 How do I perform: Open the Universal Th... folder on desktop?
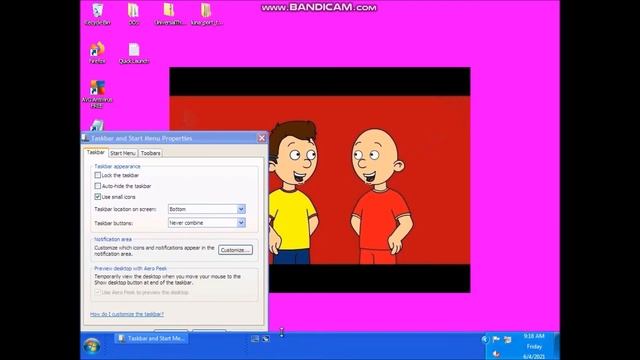coord(169,14)
